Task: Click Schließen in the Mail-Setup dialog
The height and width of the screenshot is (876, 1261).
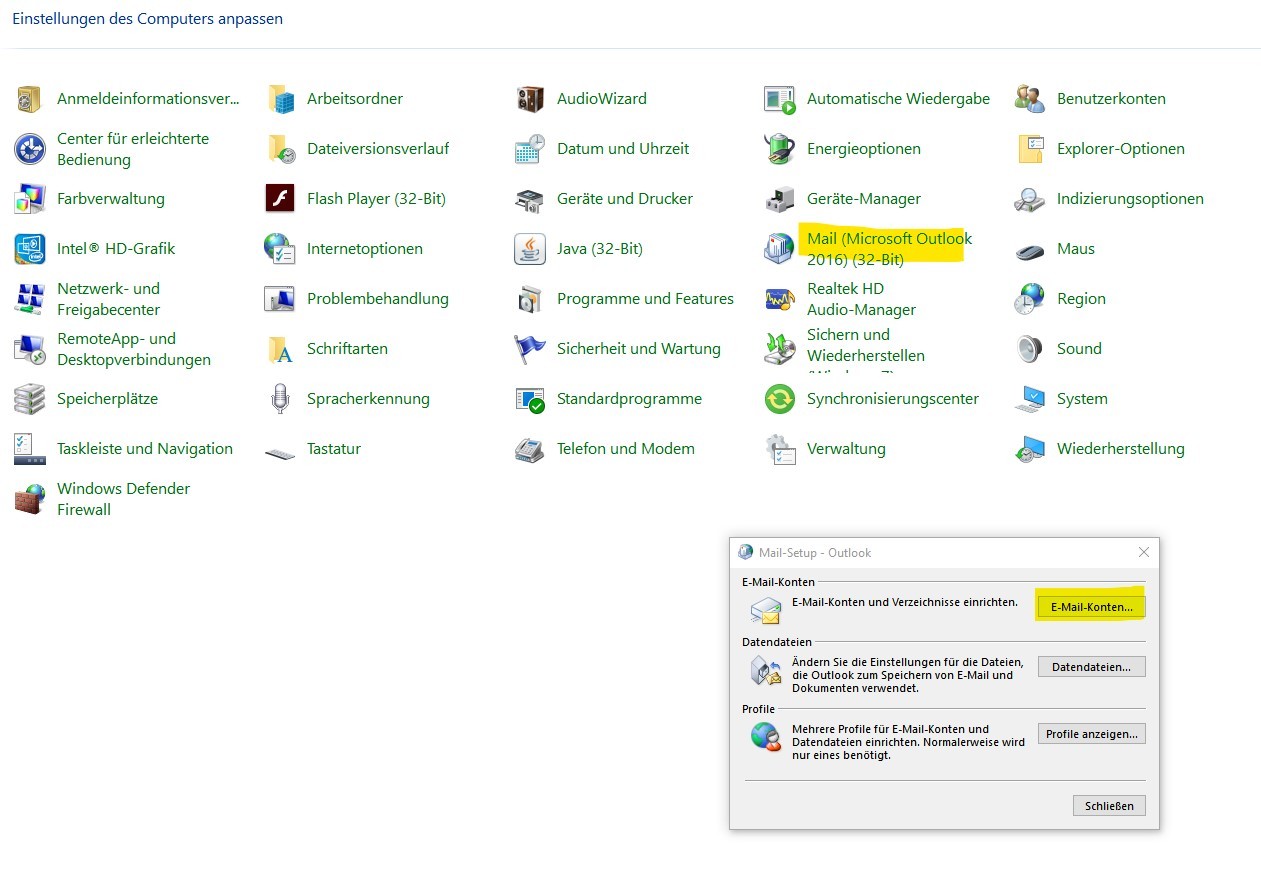Action: tap(1108, 805)
